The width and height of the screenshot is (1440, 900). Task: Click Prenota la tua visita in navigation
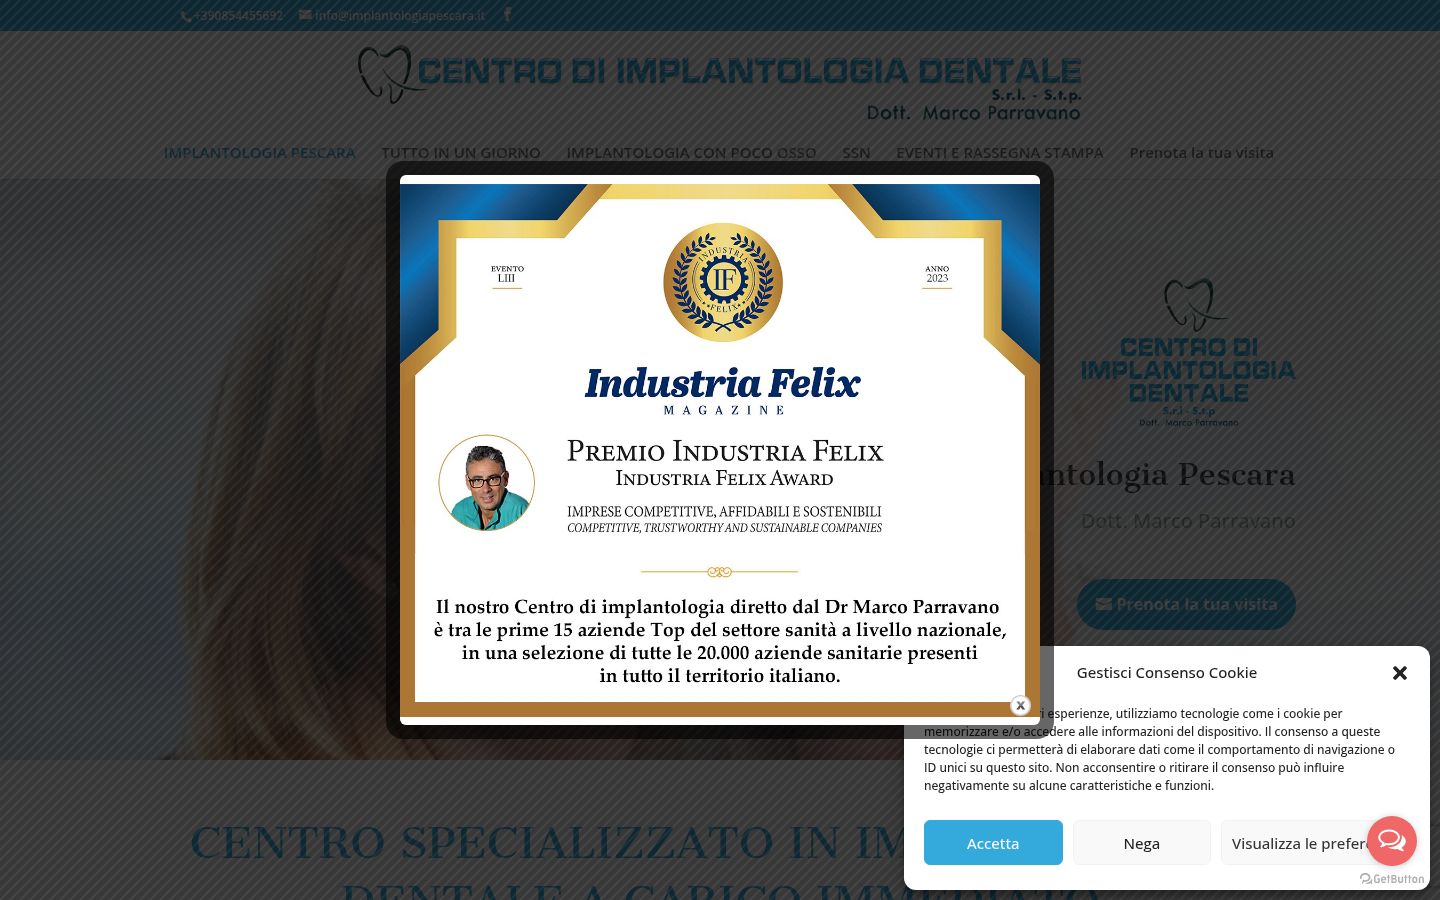[1201, 153]
